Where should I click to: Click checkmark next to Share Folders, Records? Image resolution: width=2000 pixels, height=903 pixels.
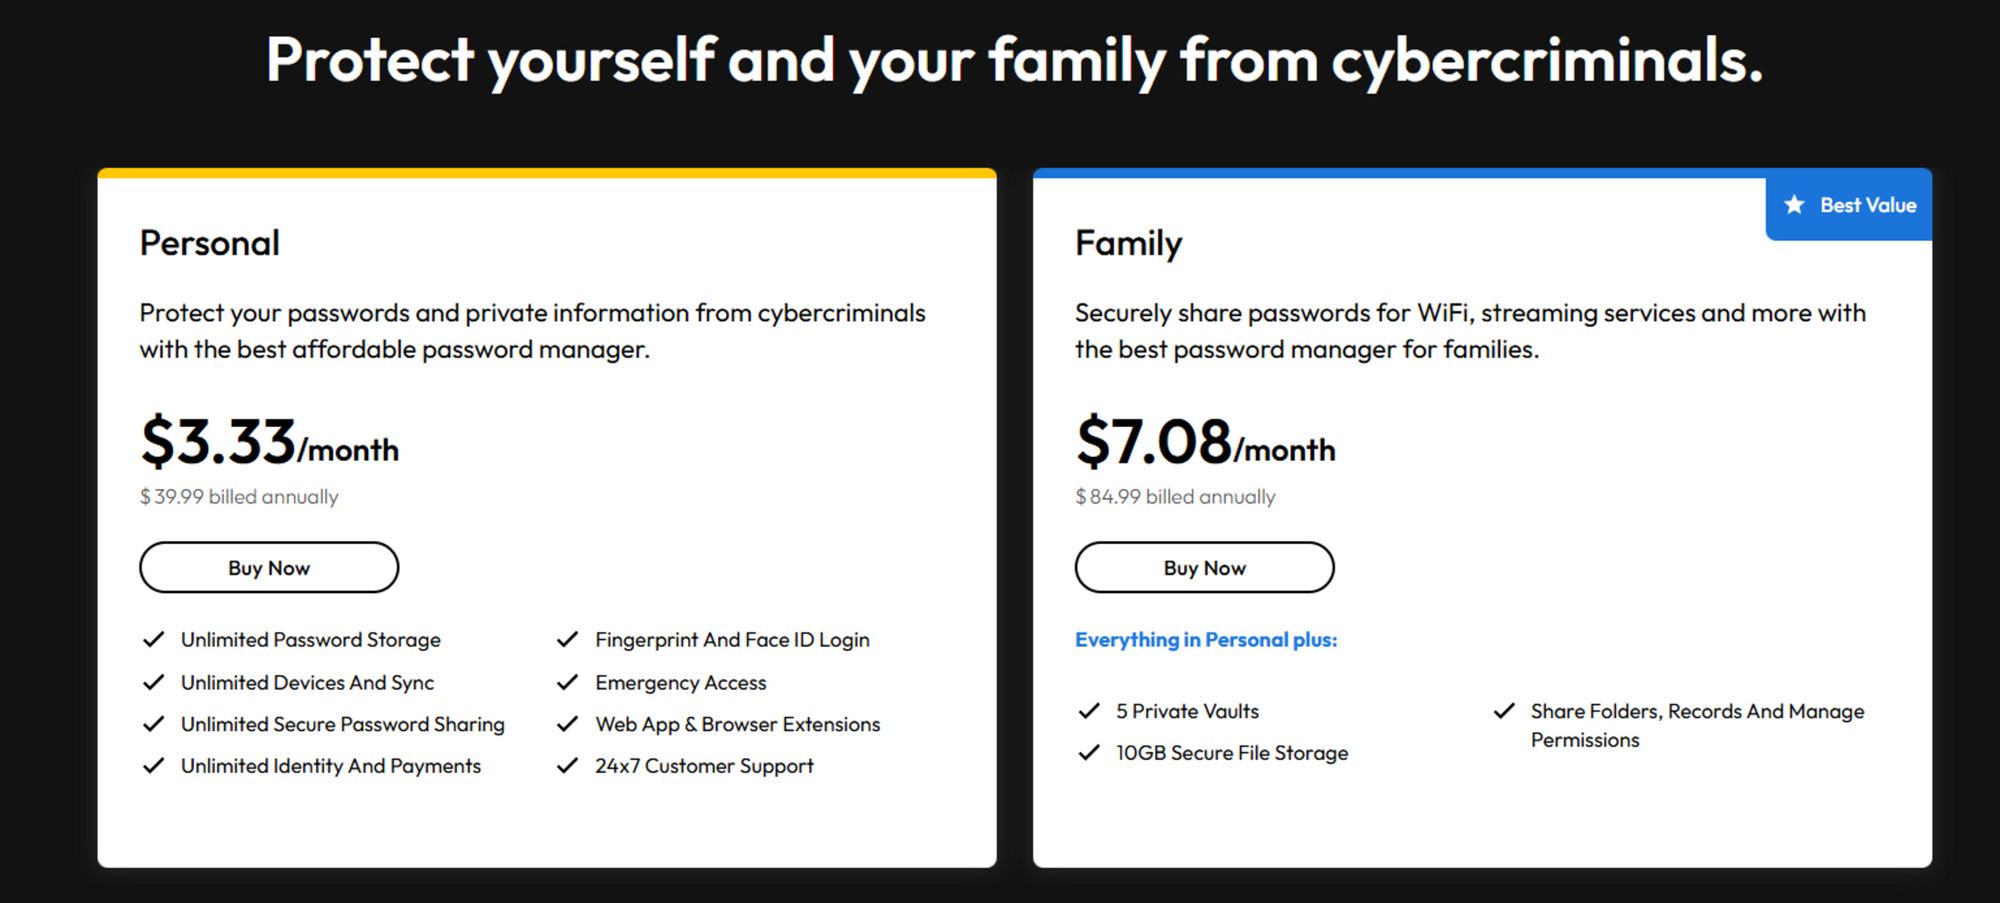pyautogui.click(x=1504, y=711)
